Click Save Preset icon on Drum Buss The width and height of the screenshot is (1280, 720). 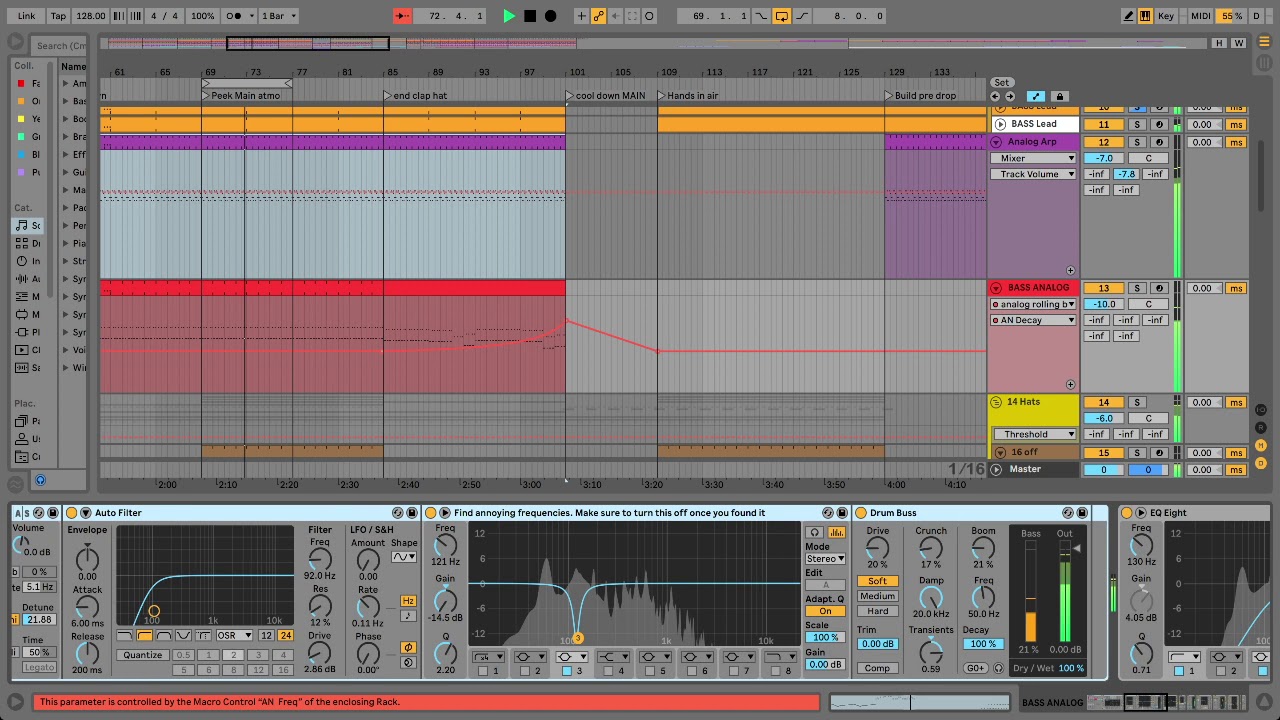coord(1083,513)
